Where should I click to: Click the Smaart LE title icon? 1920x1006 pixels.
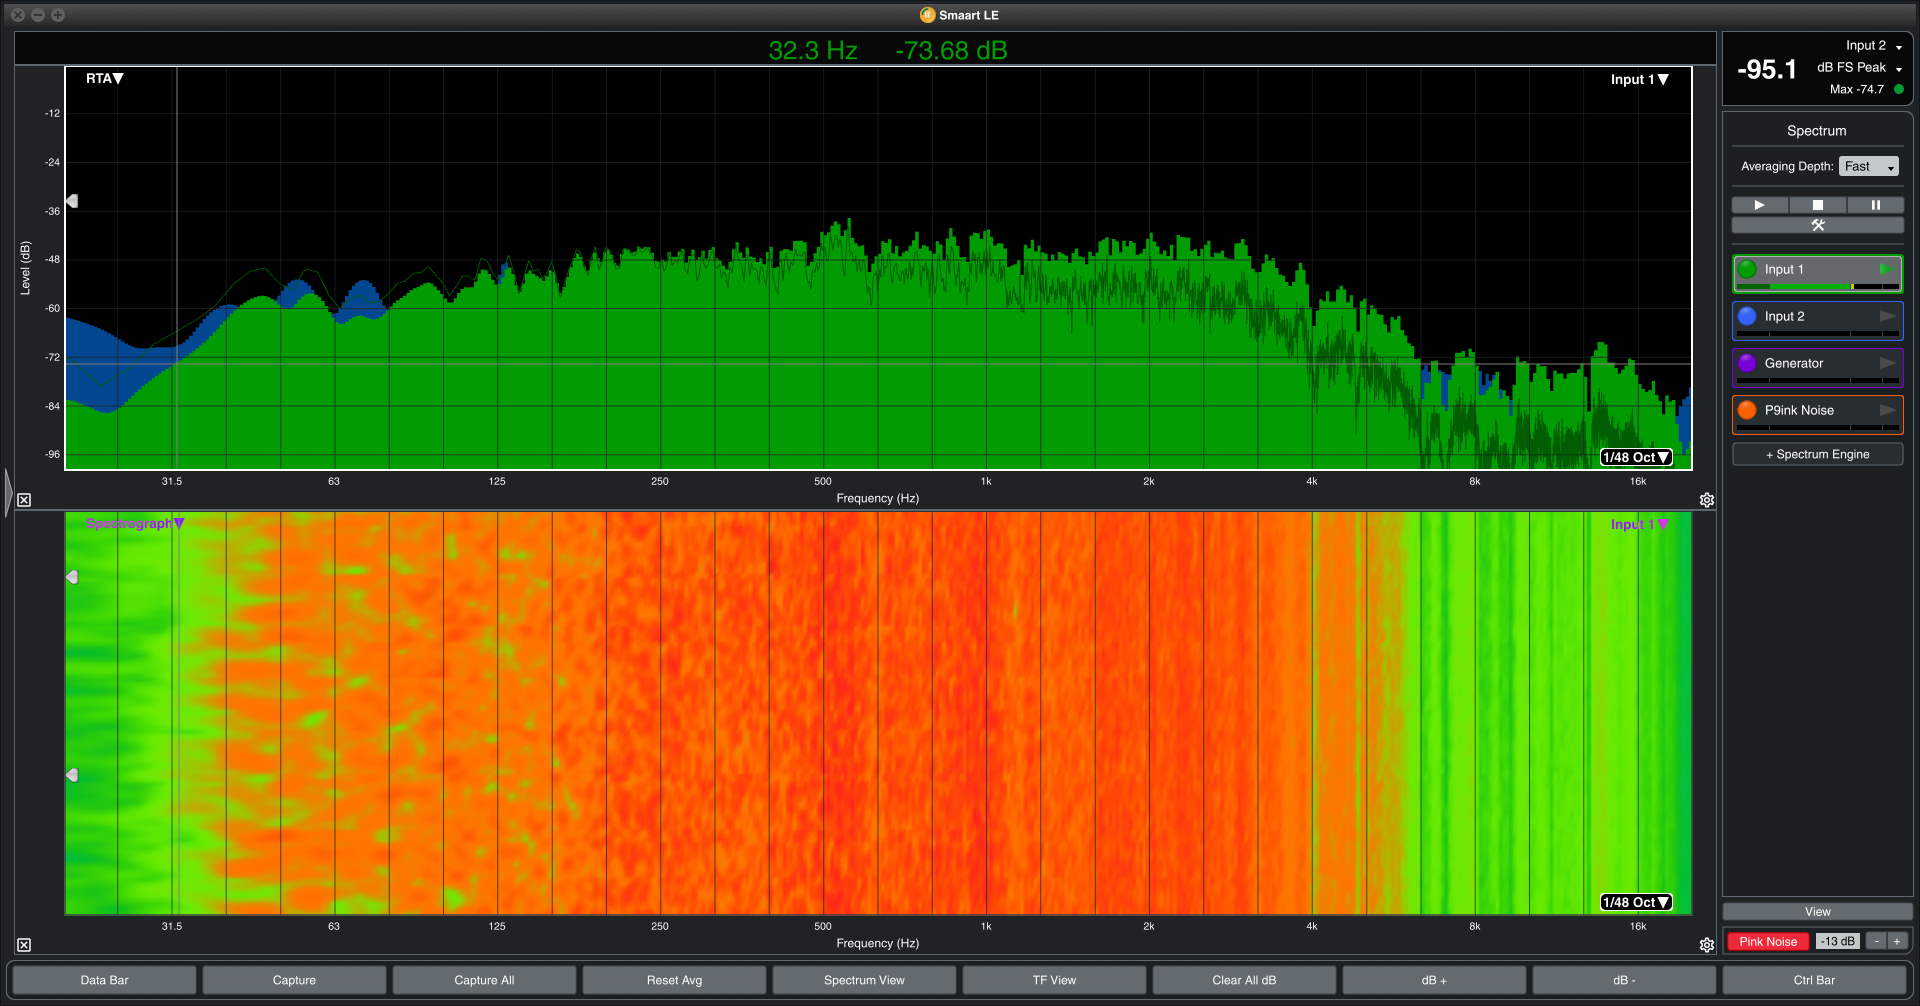tap(927, 15)
